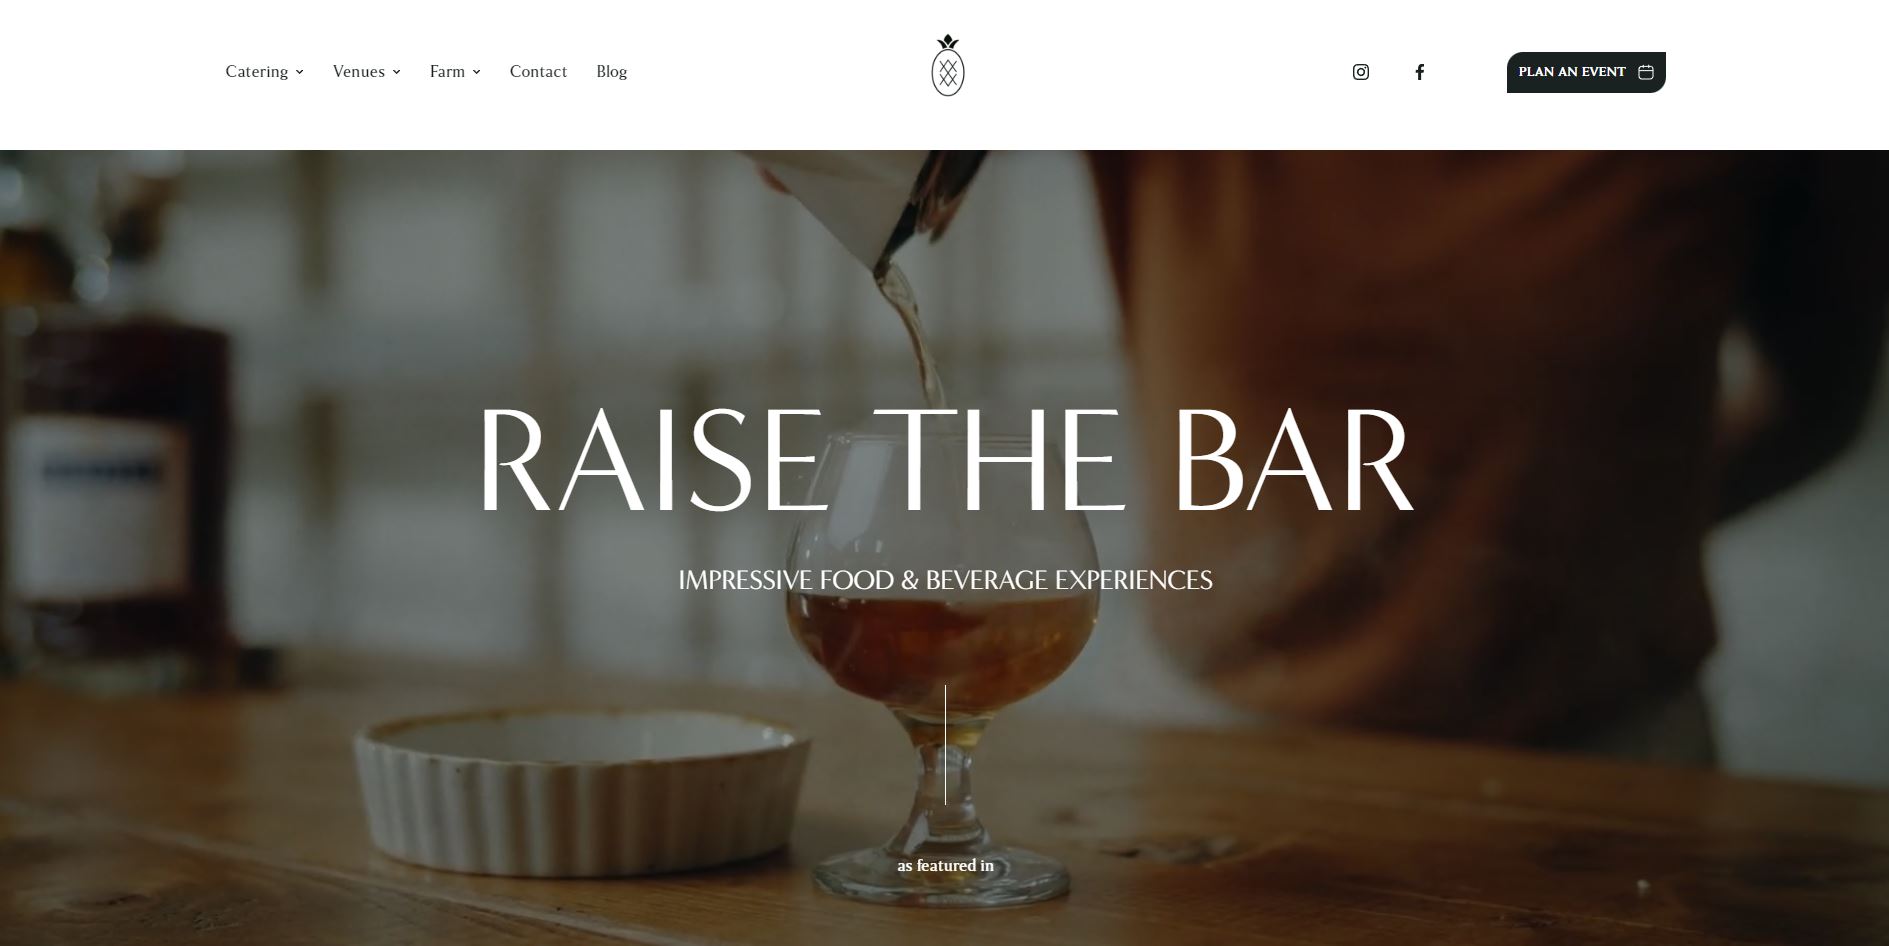This screenshot has width=1889, height=946.
Task: Open the Instagram profile icon
Action: pos(1360,72)
